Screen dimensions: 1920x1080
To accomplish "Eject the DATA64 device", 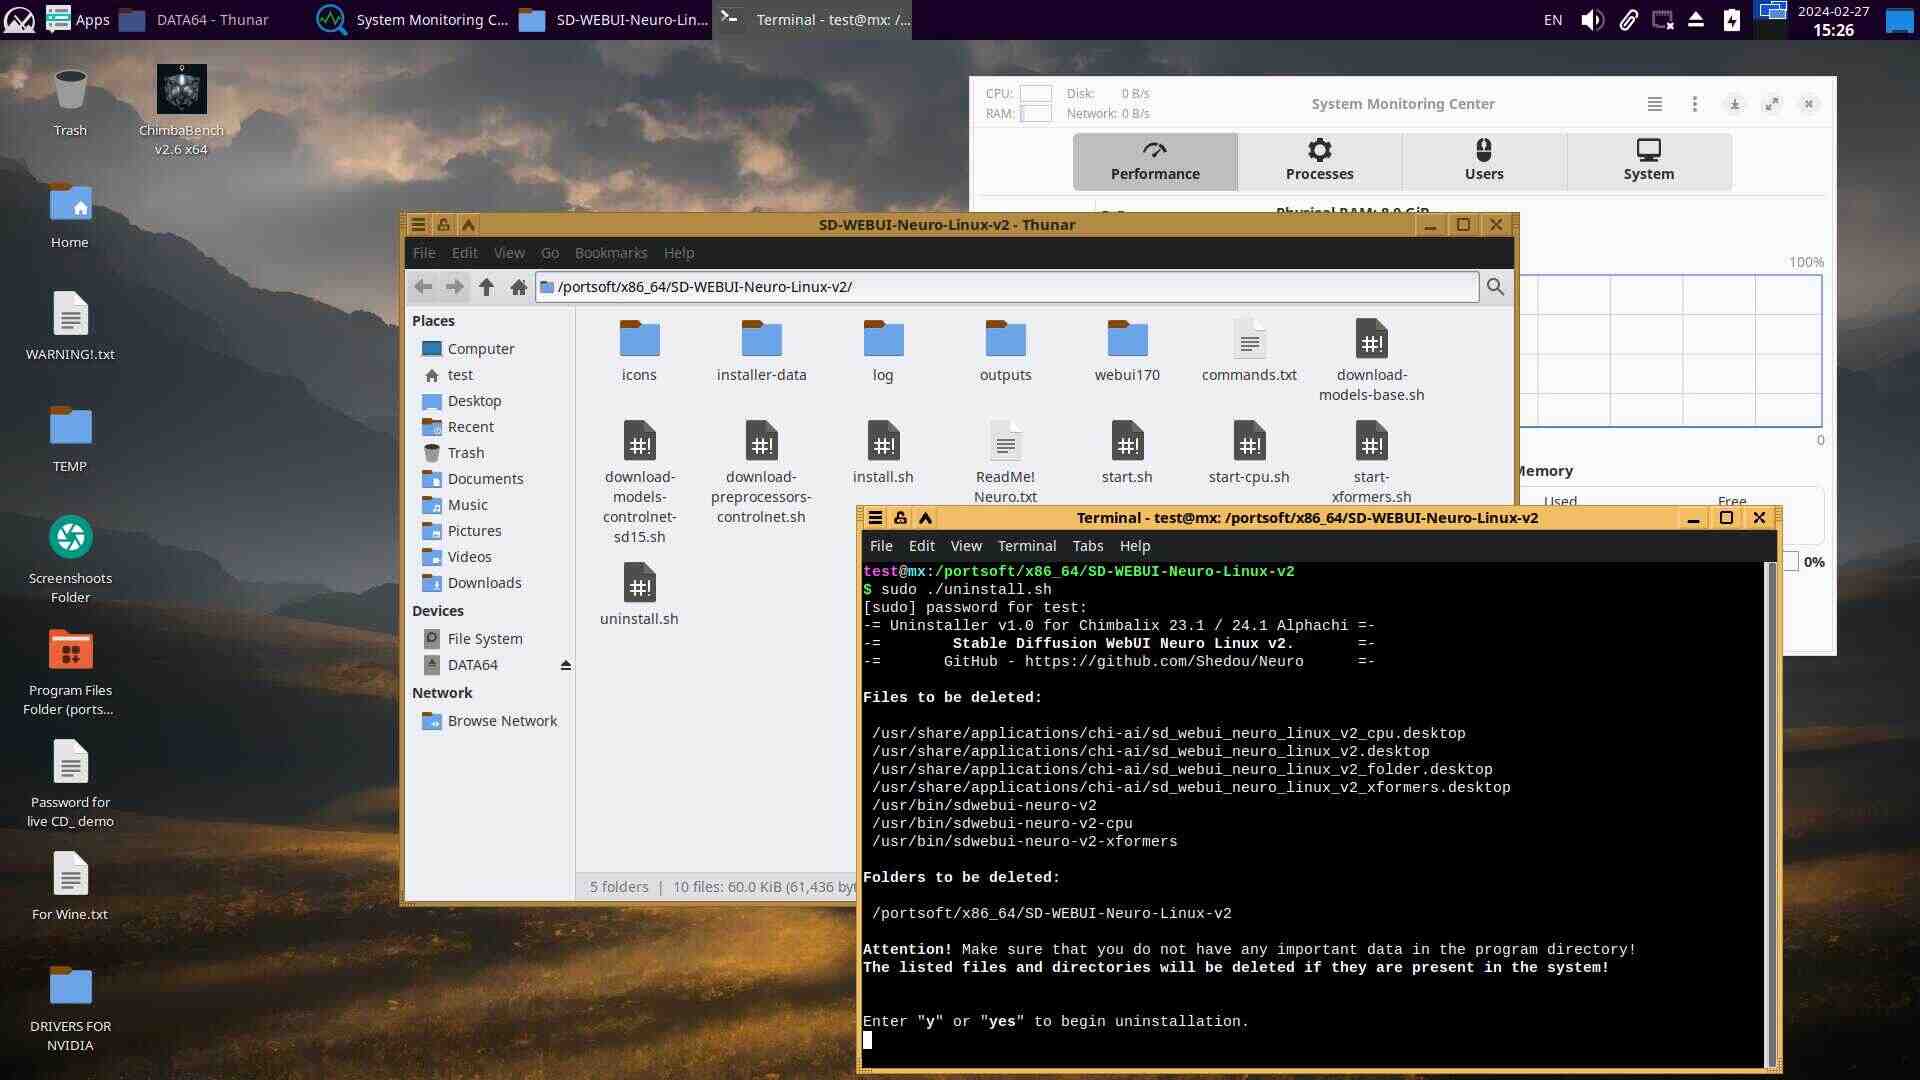I will (566, 665).
